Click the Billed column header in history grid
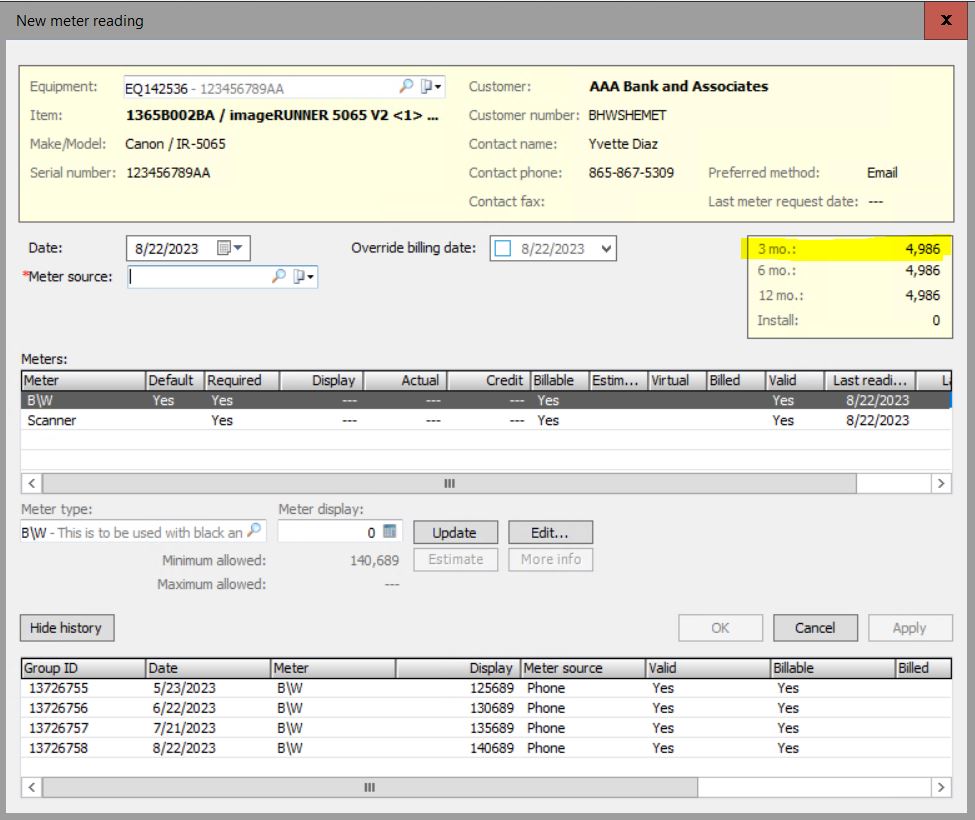The image size is (975, 820). coord(923,668)
